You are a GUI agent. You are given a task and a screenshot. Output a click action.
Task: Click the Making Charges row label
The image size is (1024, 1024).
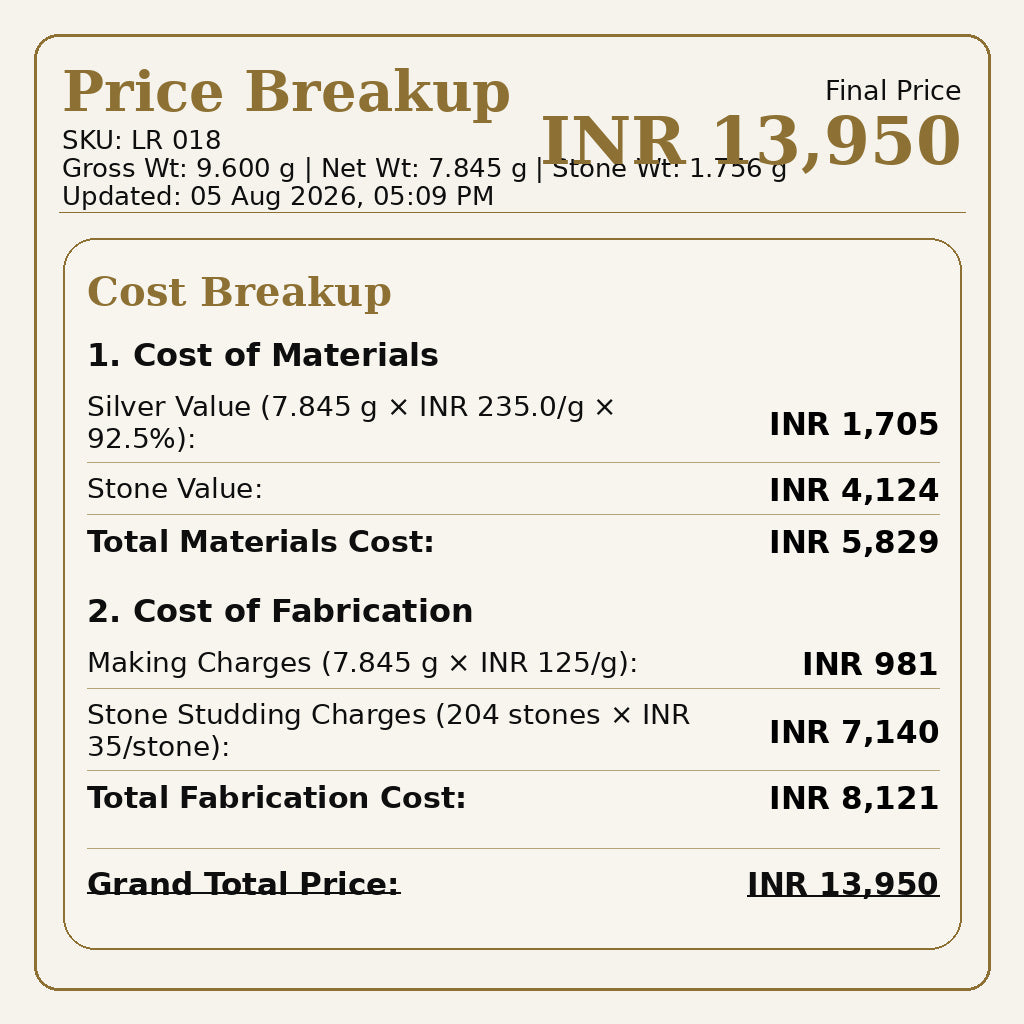point(362,663)
